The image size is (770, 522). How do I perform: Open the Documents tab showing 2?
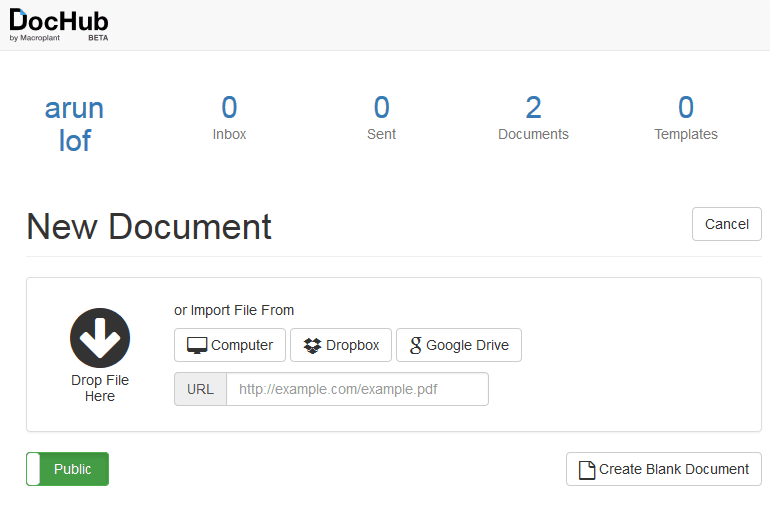(533, 118)
